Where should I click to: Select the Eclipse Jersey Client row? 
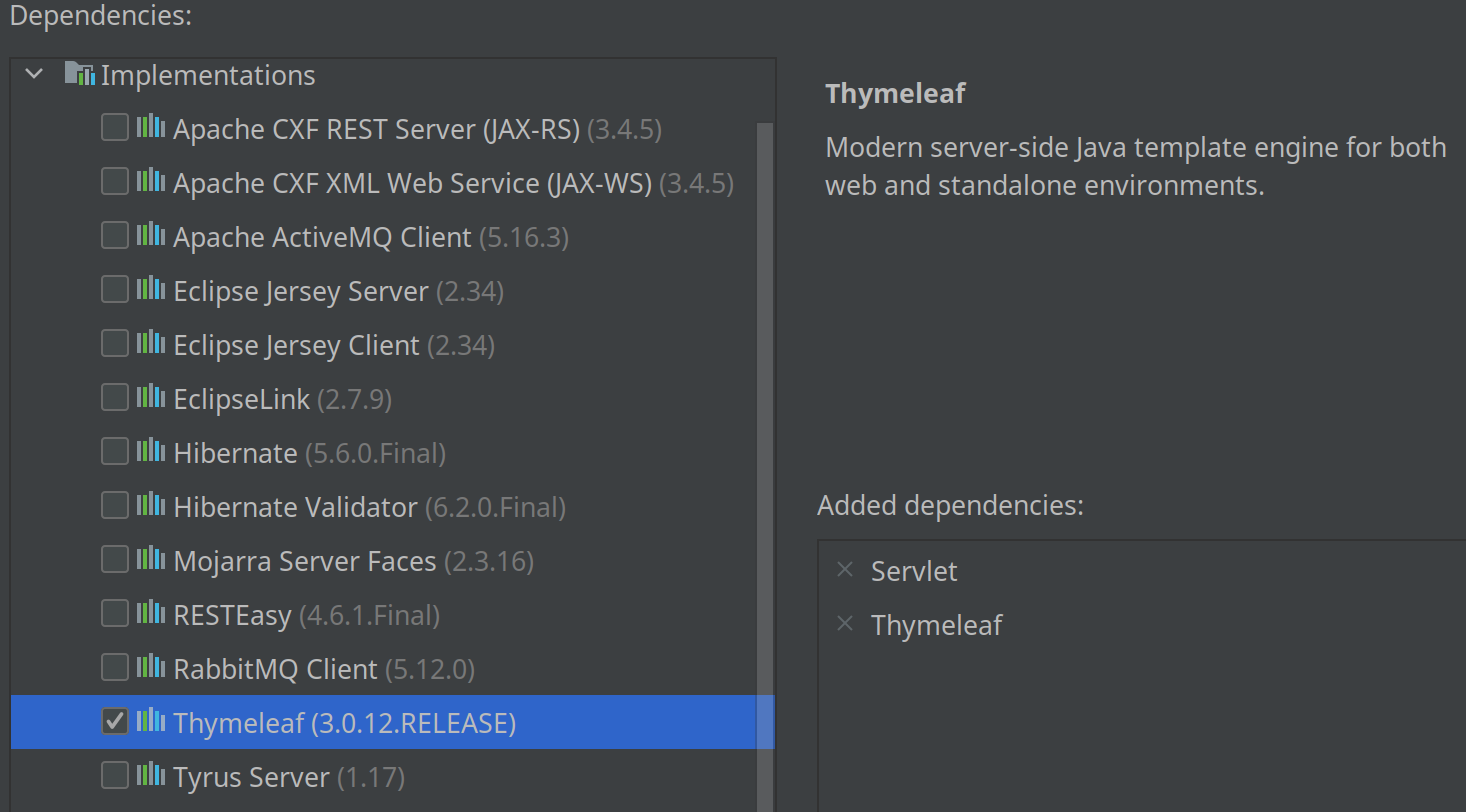tap(296, 345)
